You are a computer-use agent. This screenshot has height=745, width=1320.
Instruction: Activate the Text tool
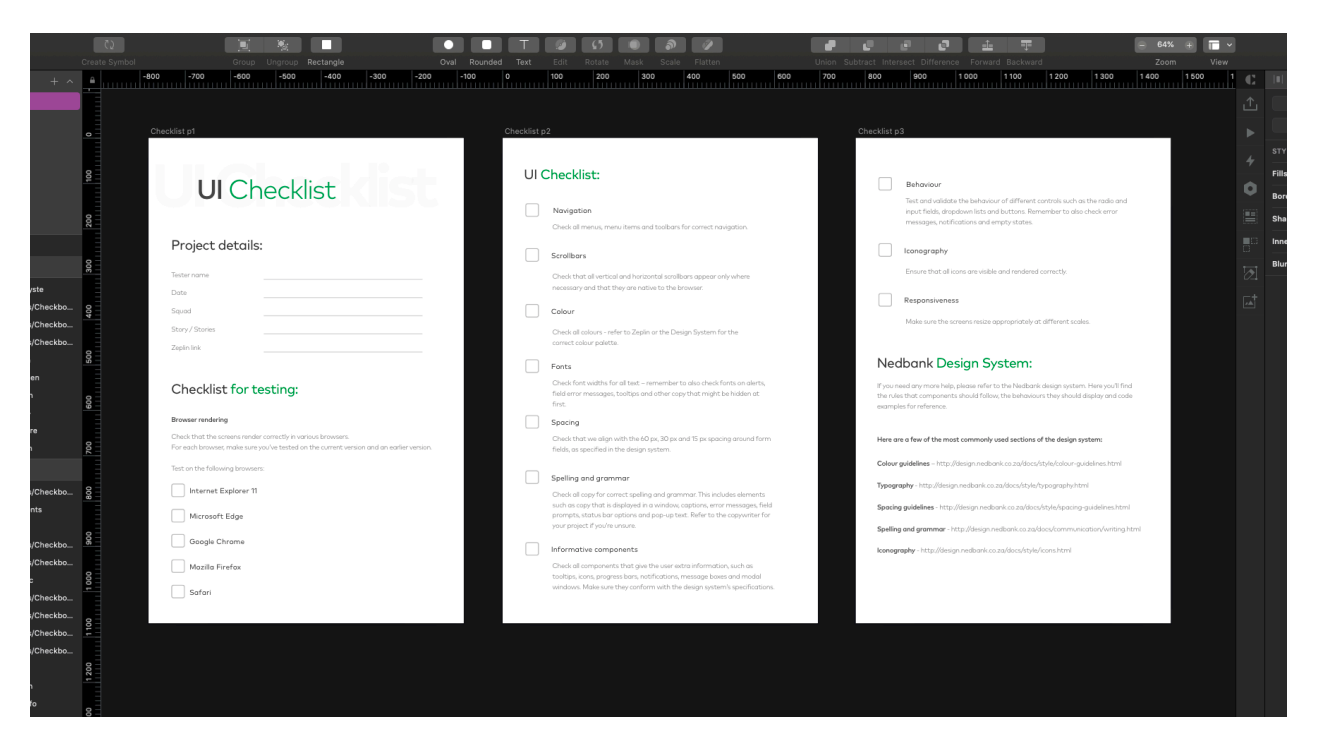[x=523, y=45]
